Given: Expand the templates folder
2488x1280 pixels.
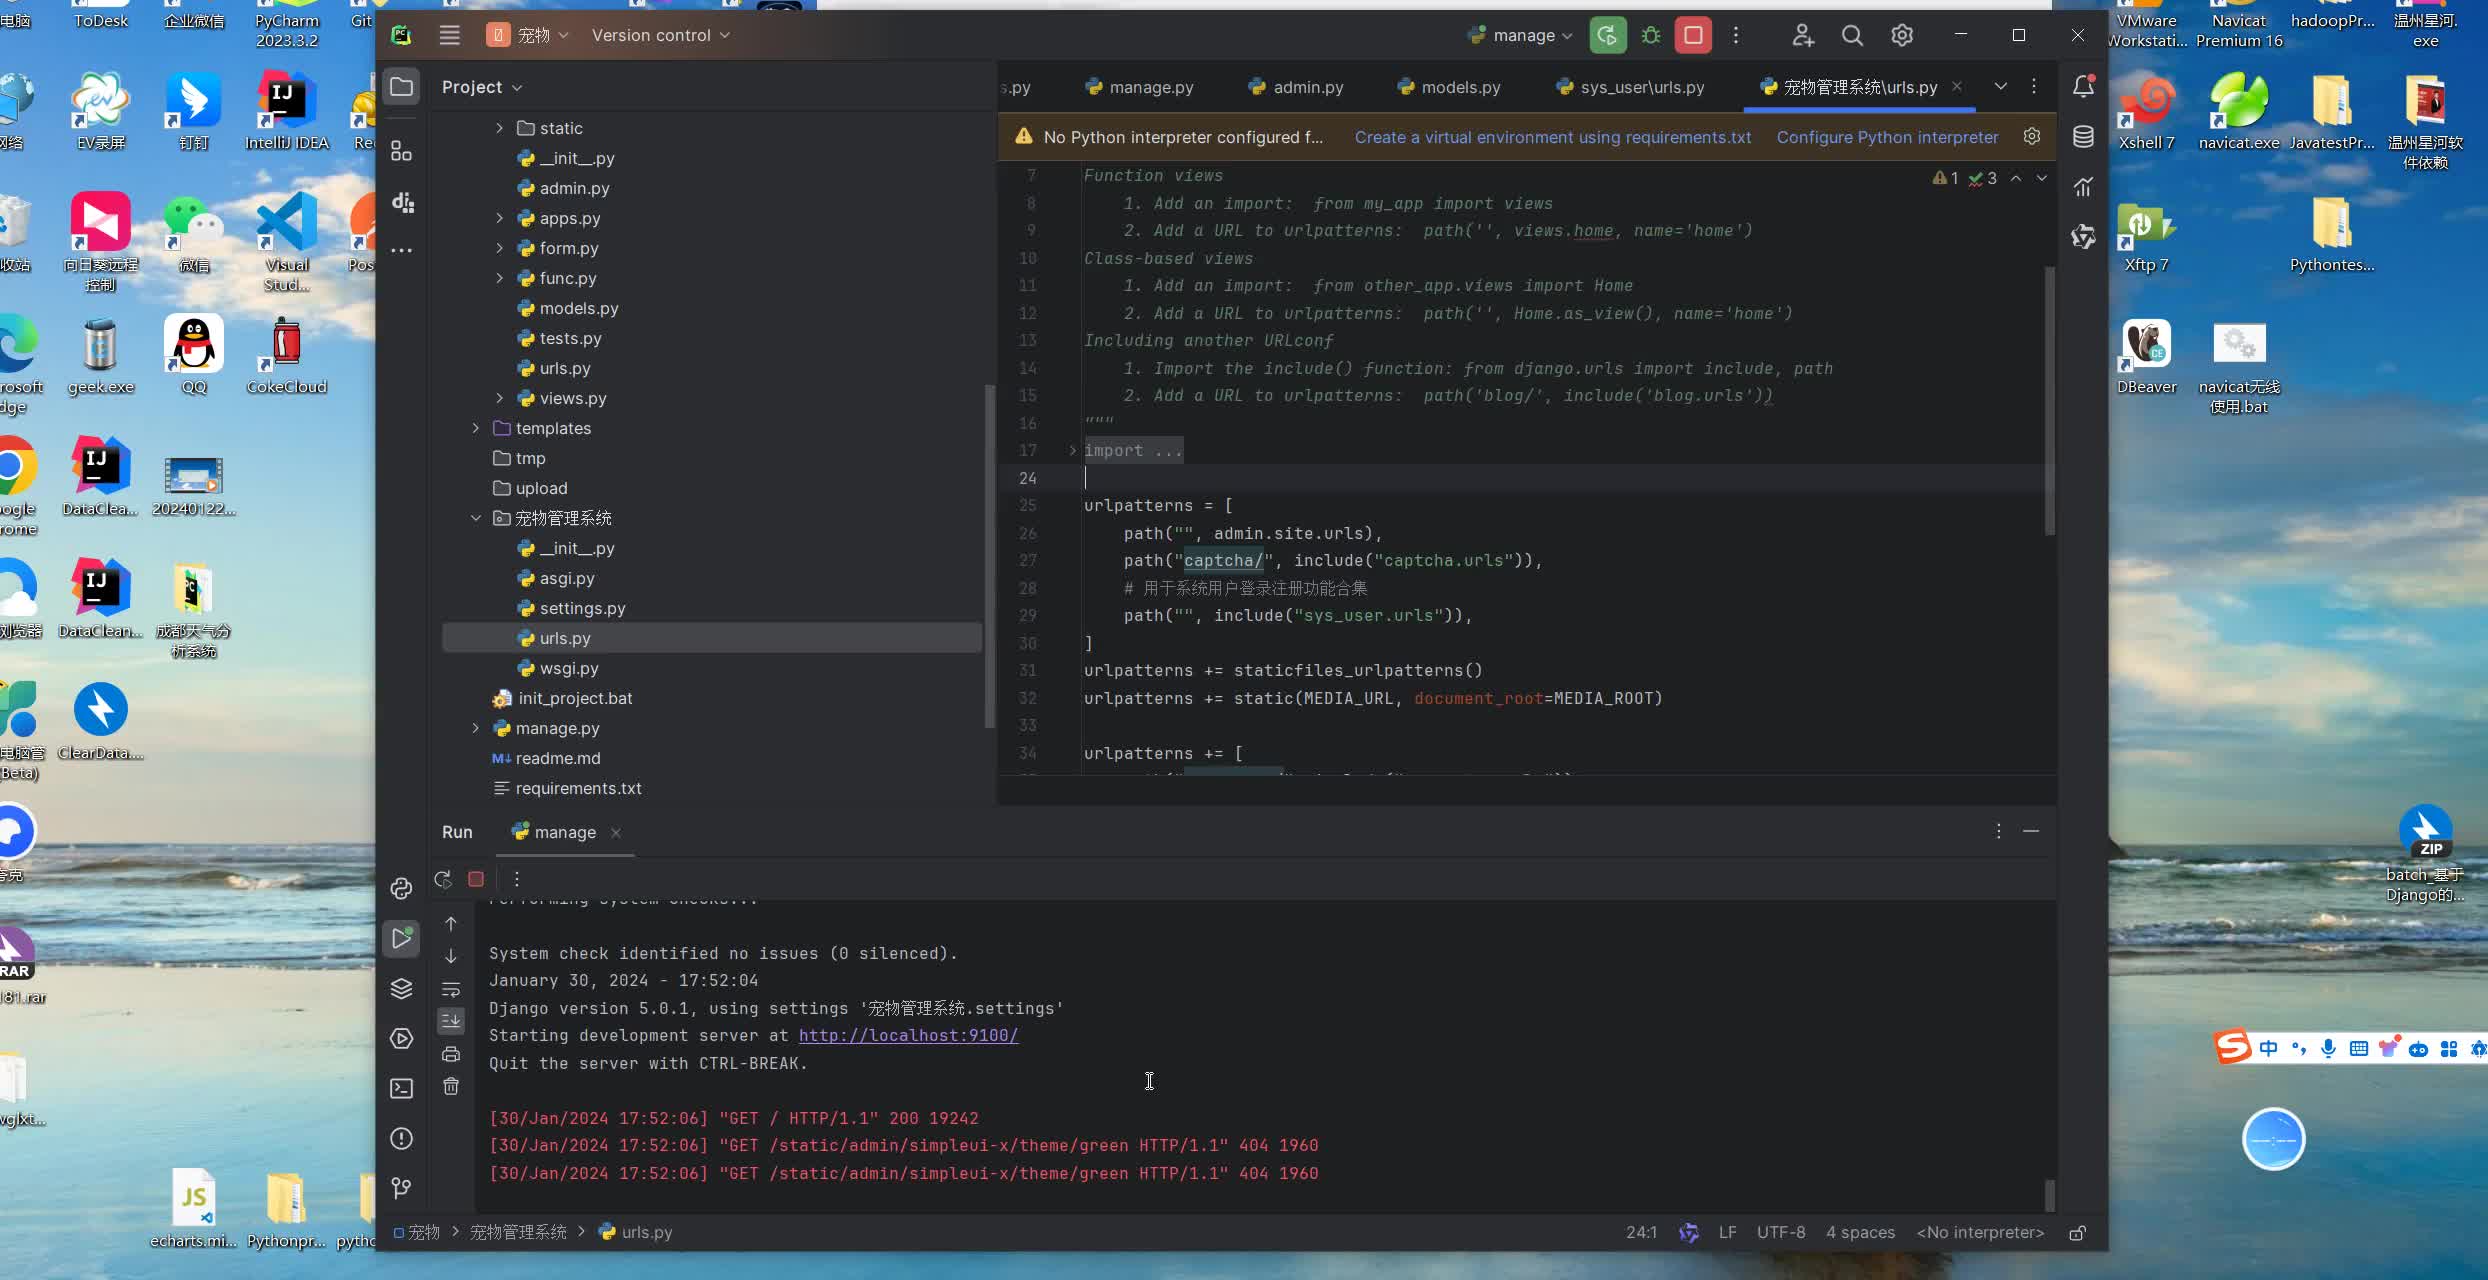Looking at the screenshot, I should point(476,428).
